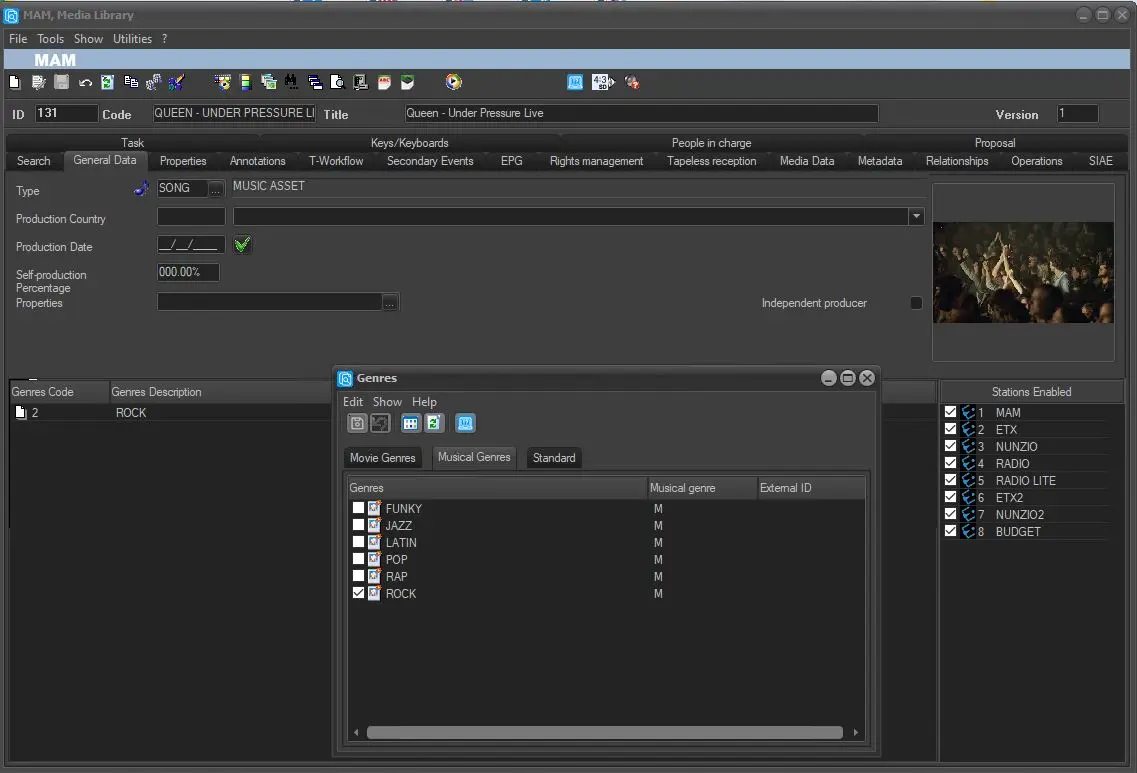Open the Properties field browse button
Viewport: 1137px width, 773px height.
tap(390, 302)
